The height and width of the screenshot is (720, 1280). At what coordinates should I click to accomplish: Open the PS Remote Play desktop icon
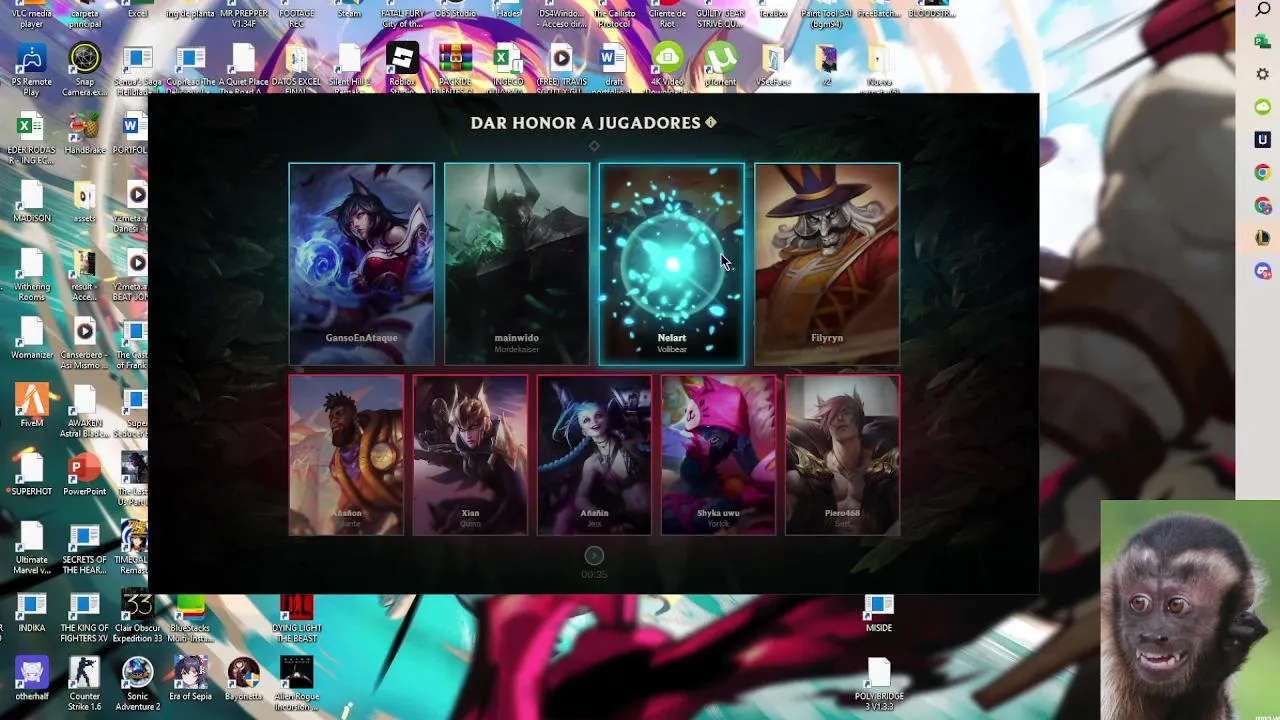pyautogui.click(x=31, y=69)
